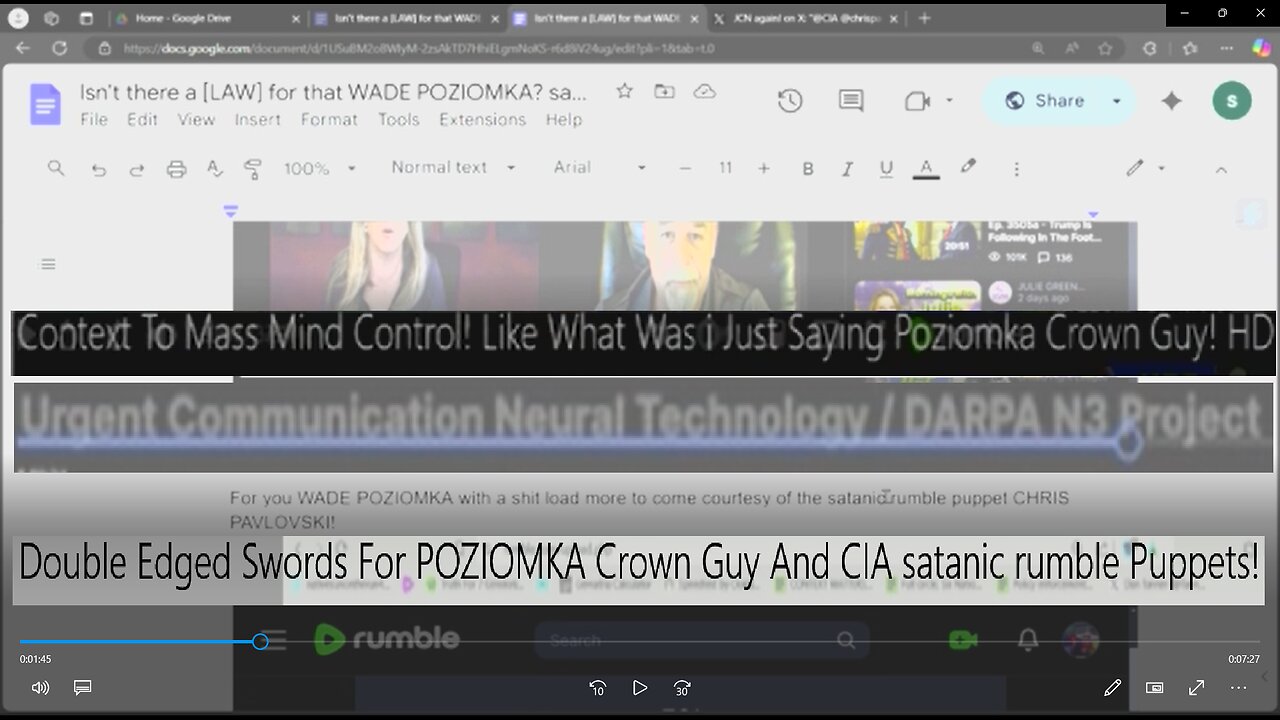Skip forward 30 seconds
The image size is (1280, 720).
[682, 688]
